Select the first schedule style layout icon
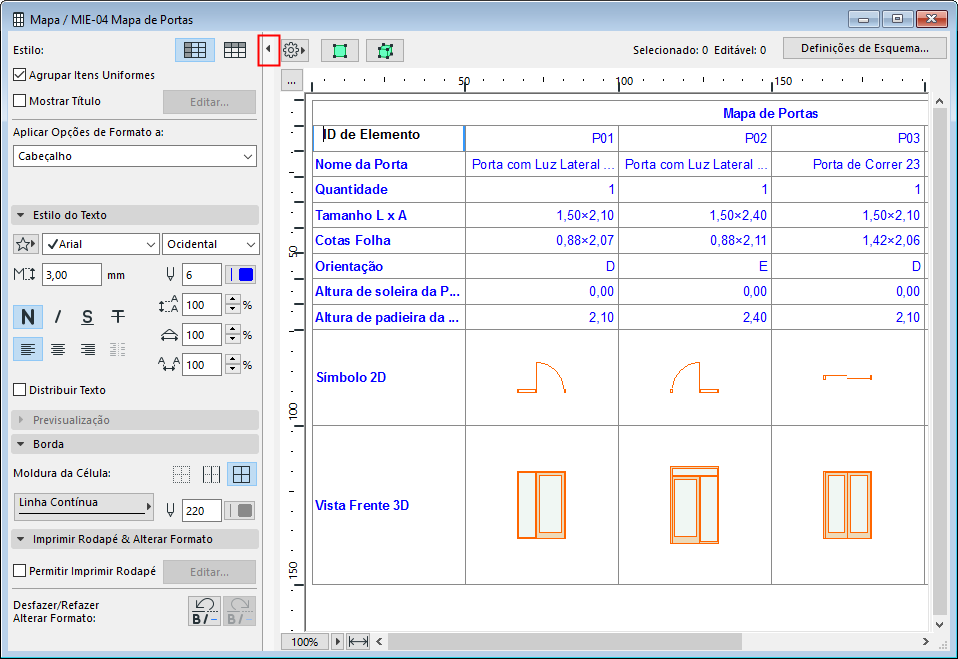The width and height of the screenshot is (958, 659). click(194, 50)
